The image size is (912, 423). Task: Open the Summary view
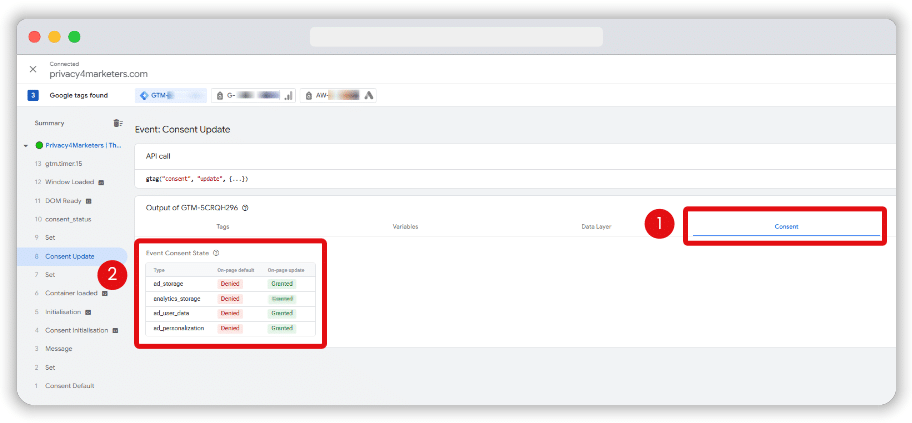pyautogui.click(x=49, y=123)
